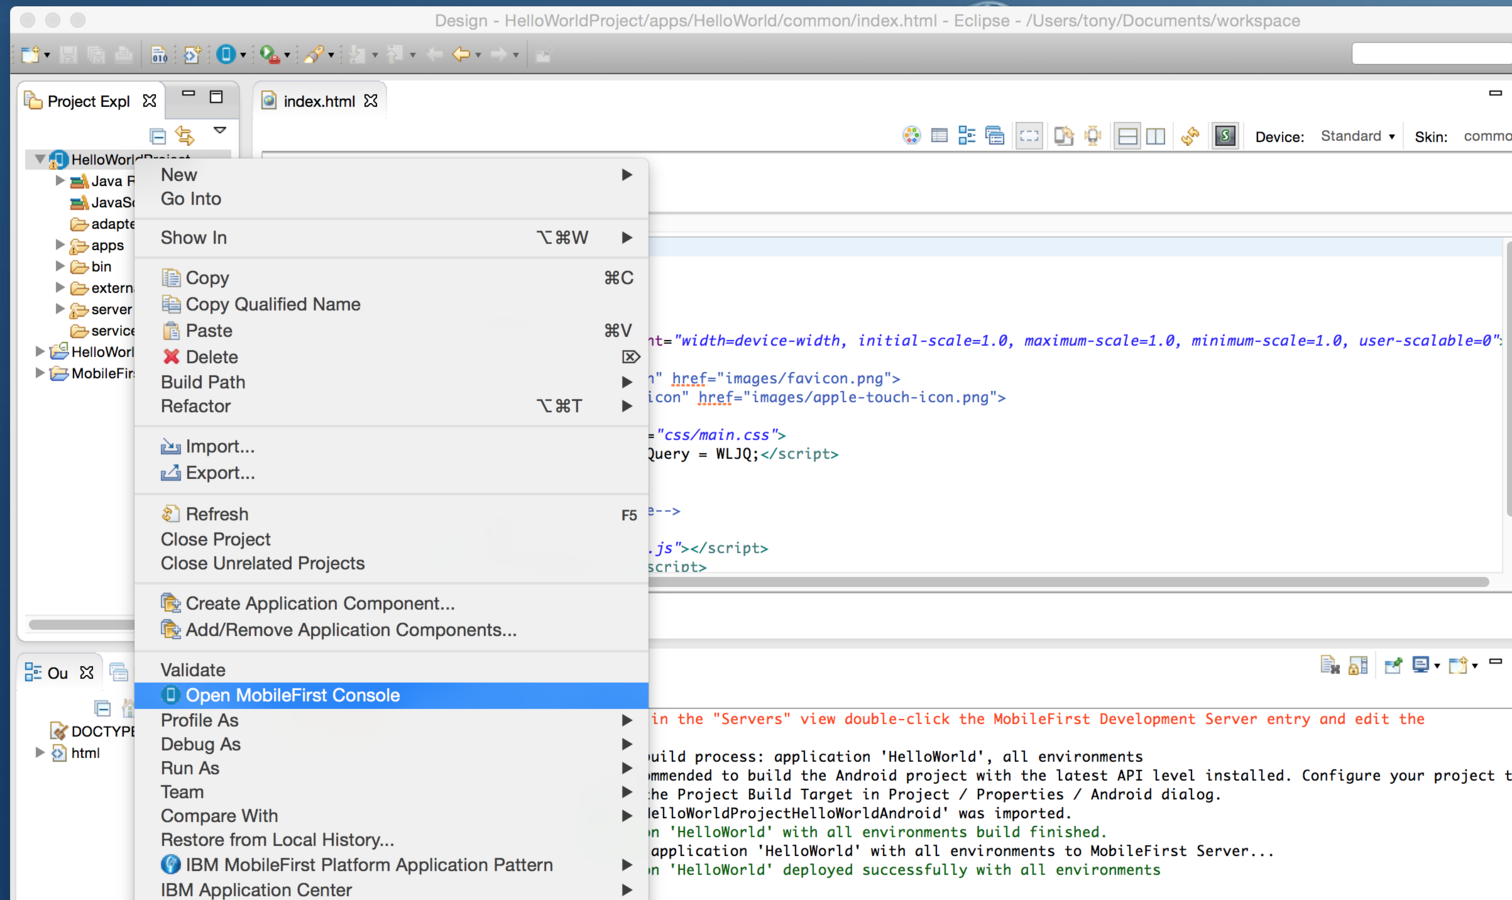Switch to the index.html editor tab

(x=318, y=101)
